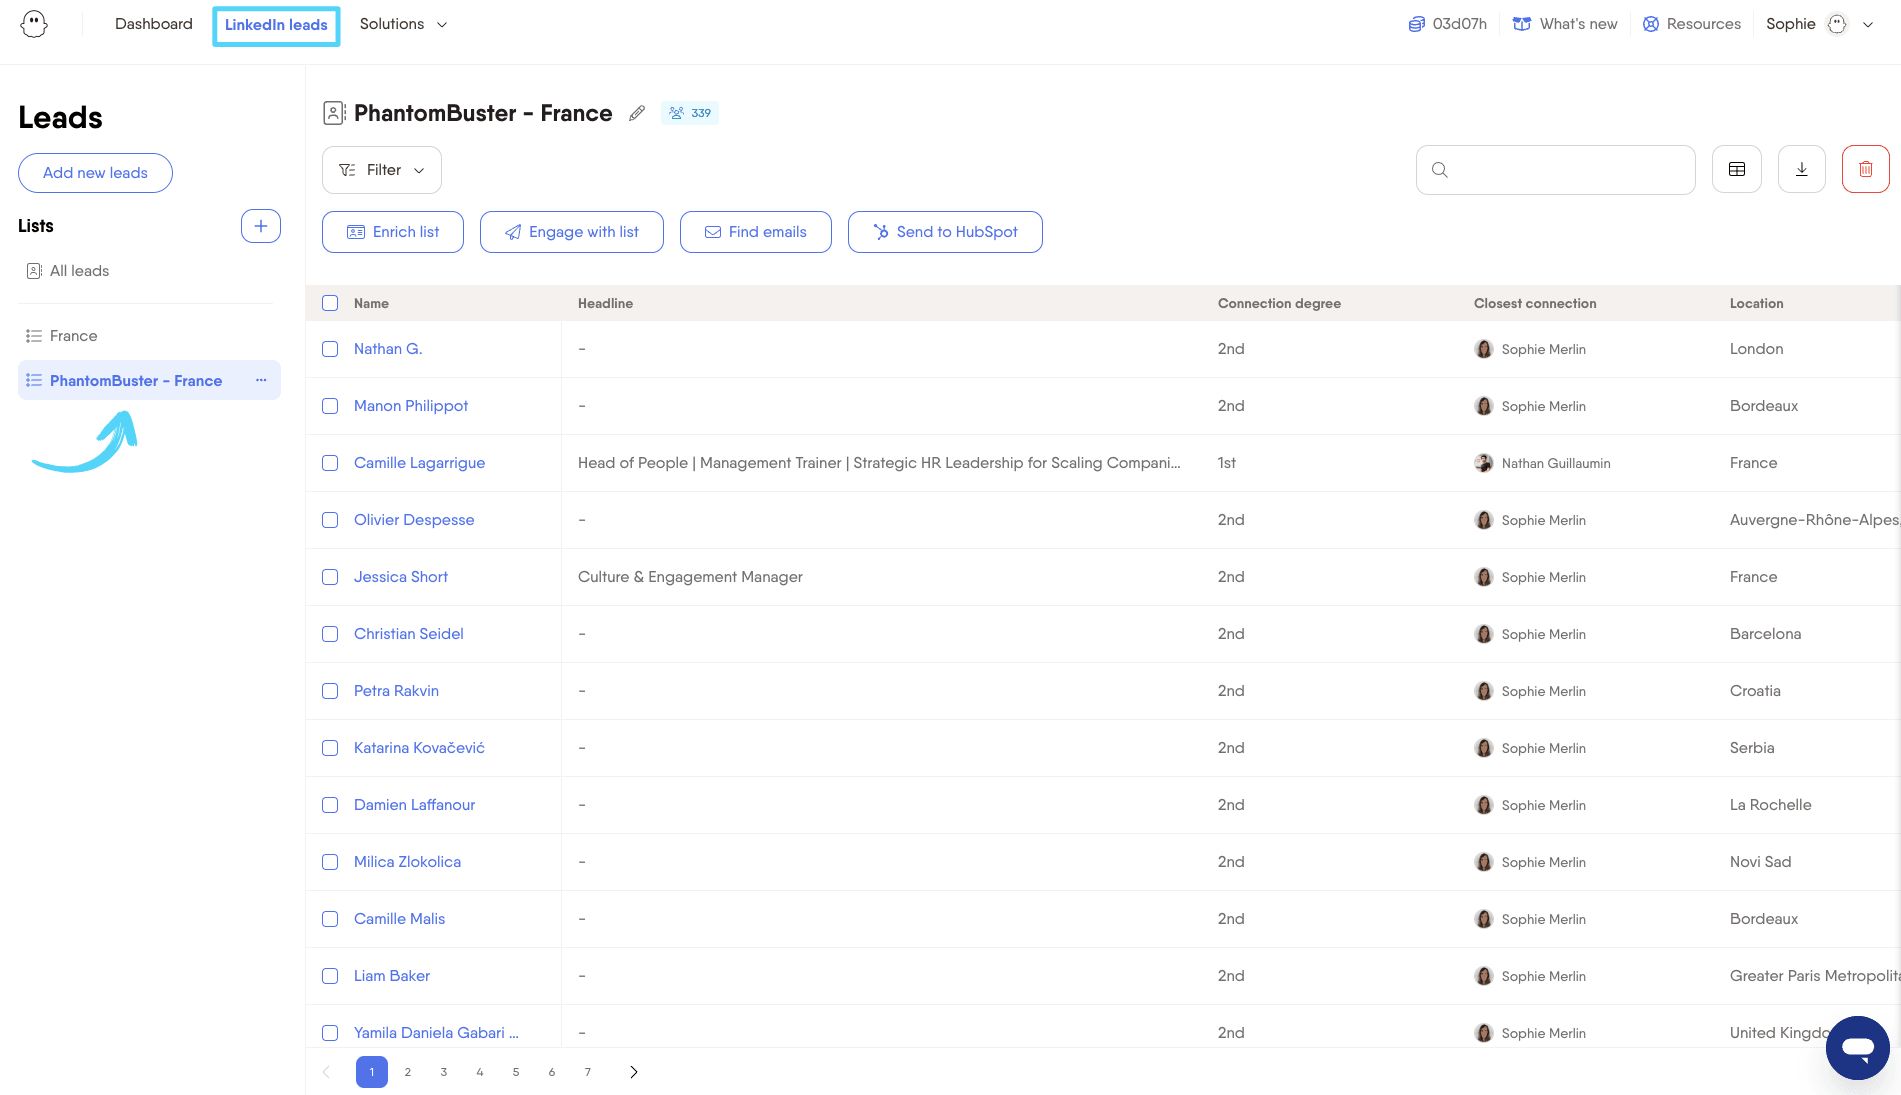Go to next page arrow in pagination

tap(634, 1072)
